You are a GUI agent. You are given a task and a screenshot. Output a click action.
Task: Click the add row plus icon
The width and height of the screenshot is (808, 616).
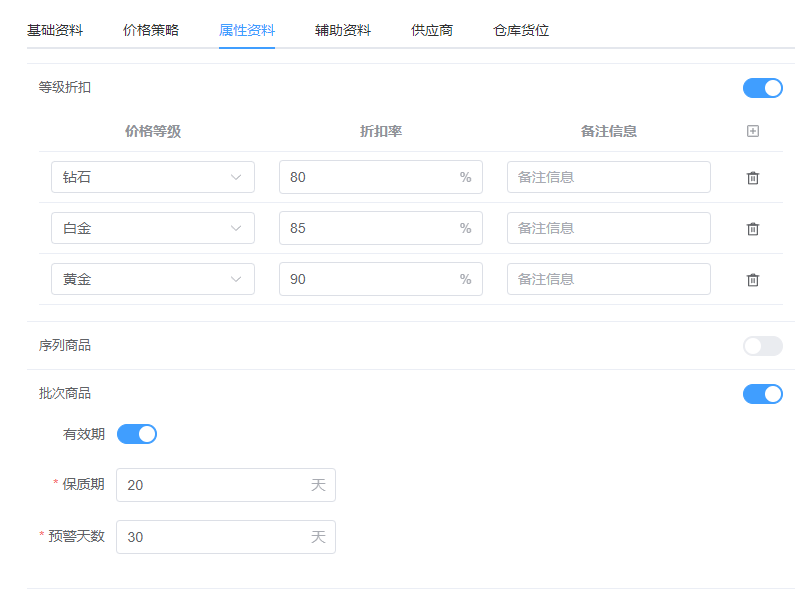point(753,131)
